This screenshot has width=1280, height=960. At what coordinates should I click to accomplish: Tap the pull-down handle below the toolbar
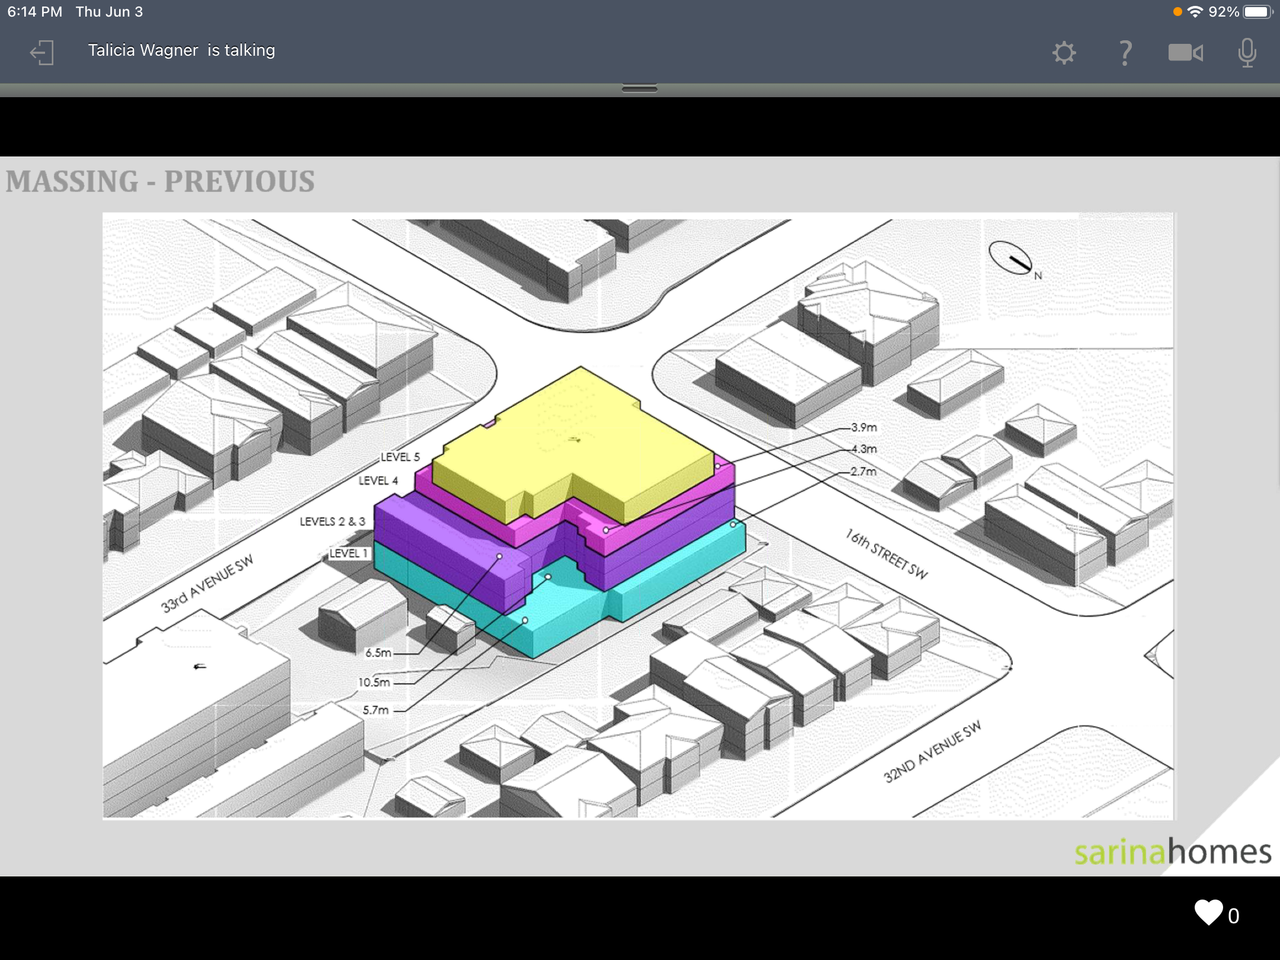(639, 89)
